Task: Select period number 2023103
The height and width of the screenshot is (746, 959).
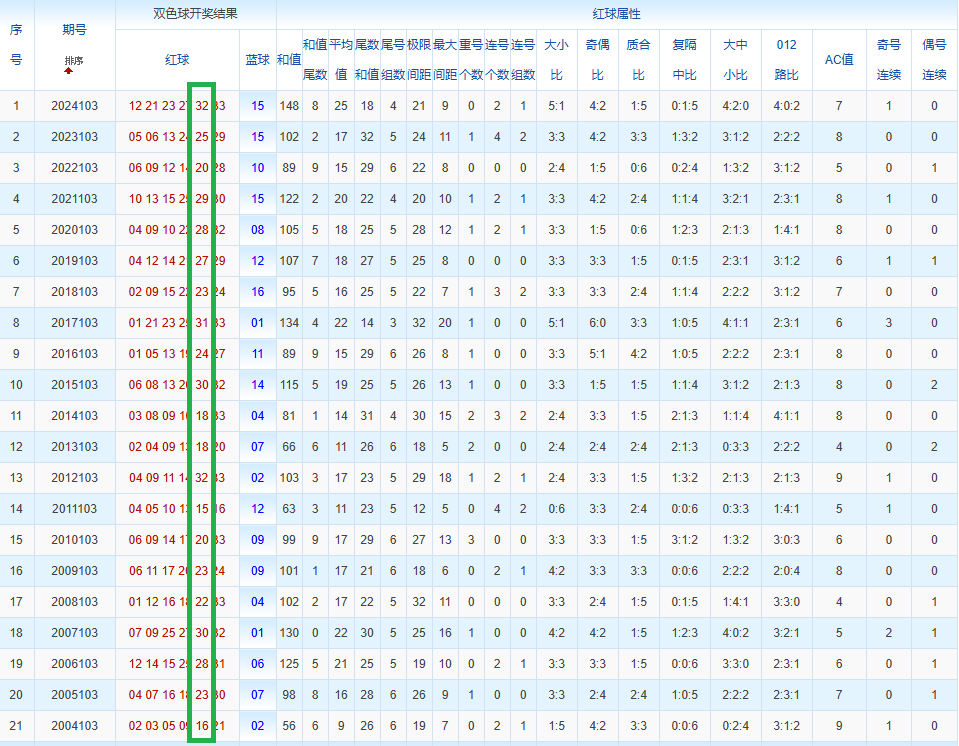Action: coord(75,137)
